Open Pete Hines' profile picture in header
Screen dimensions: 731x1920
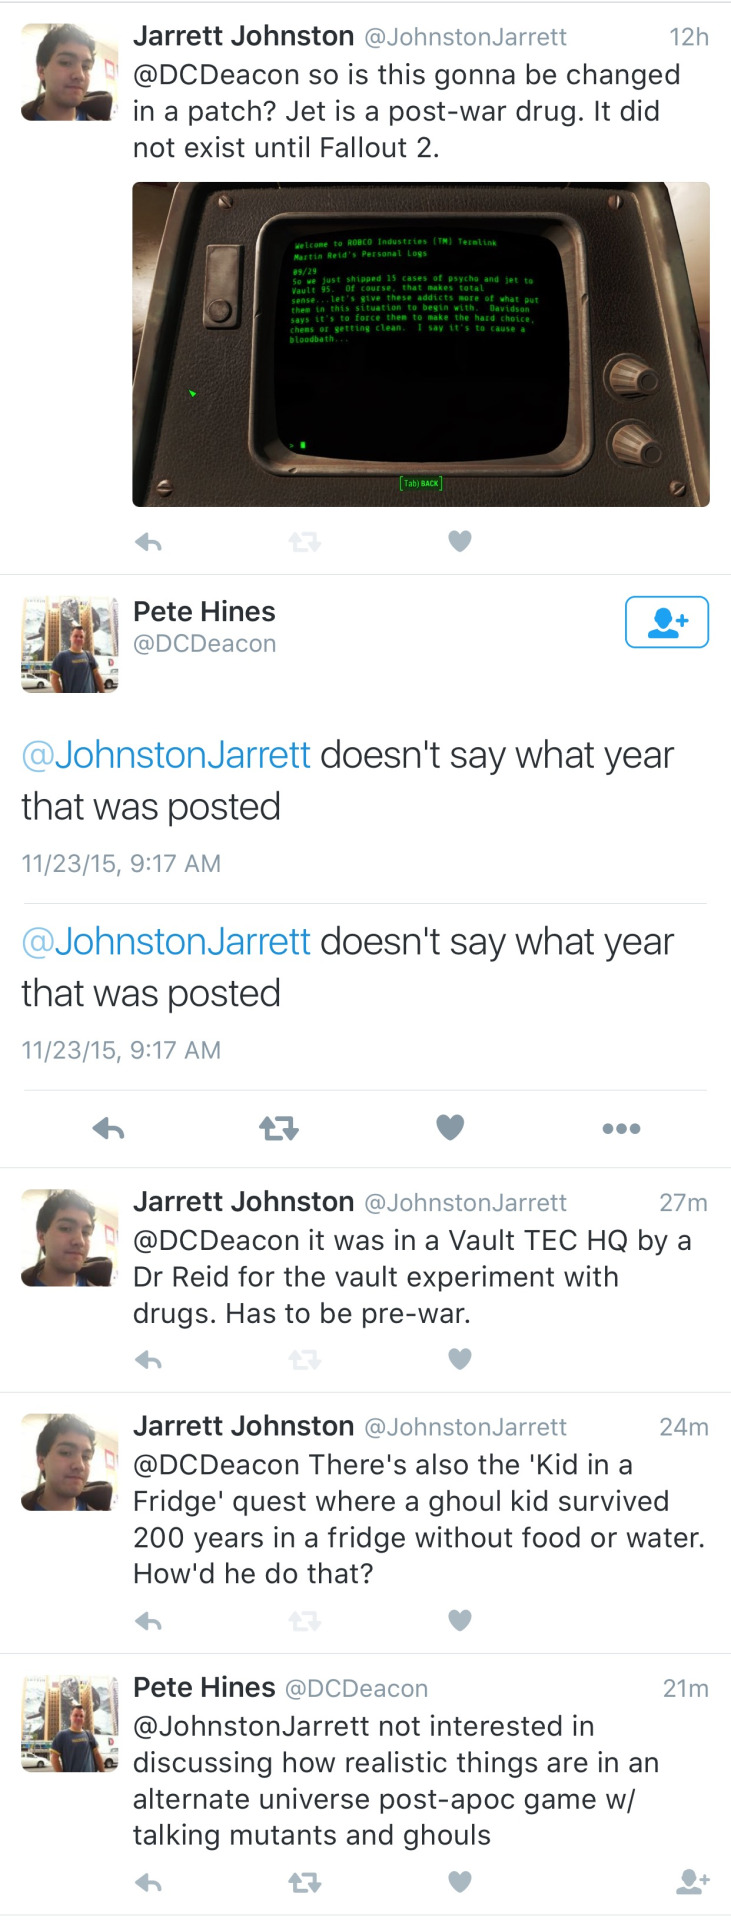[x=70, y=645]
